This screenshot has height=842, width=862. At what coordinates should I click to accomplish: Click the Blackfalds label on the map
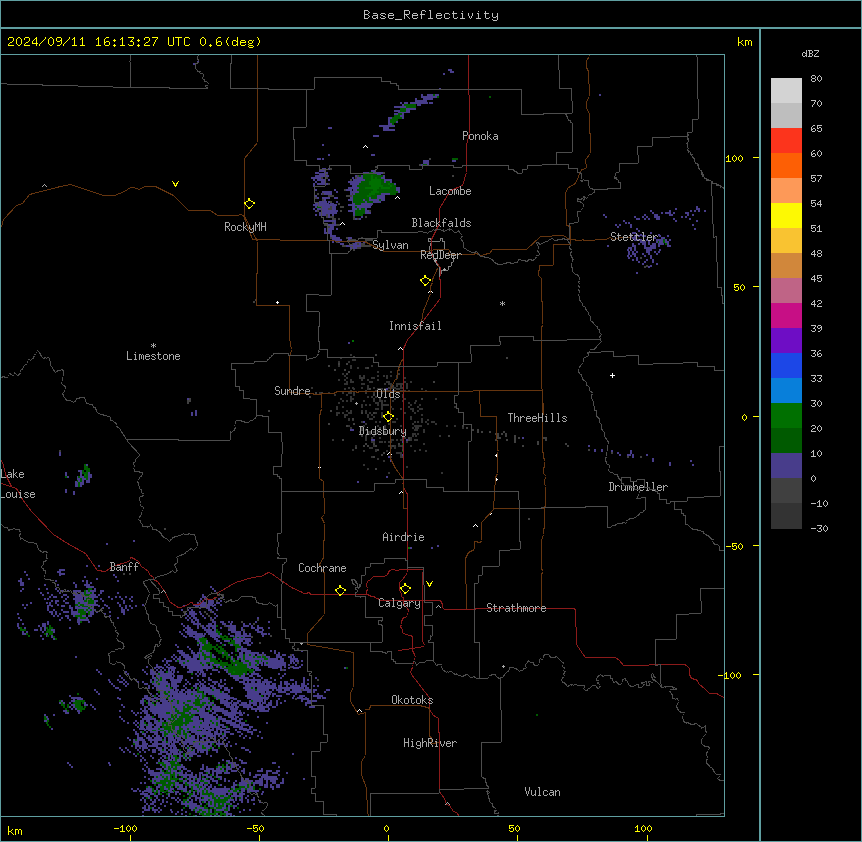[x=441, y=223]
